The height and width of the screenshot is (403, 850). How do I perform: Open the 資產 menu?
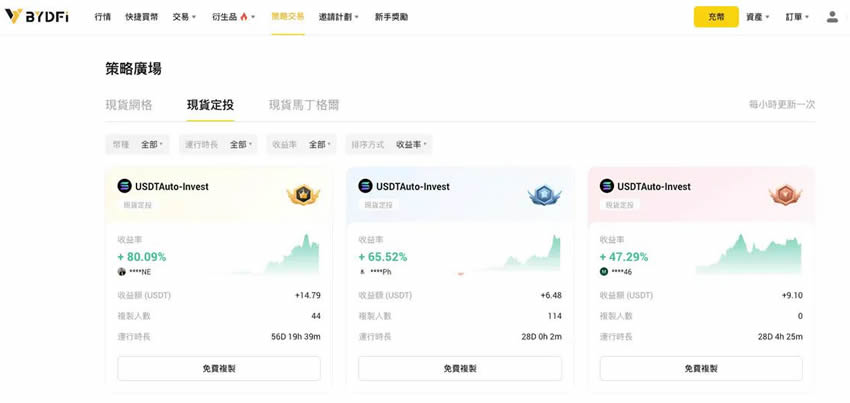point(757,17)
